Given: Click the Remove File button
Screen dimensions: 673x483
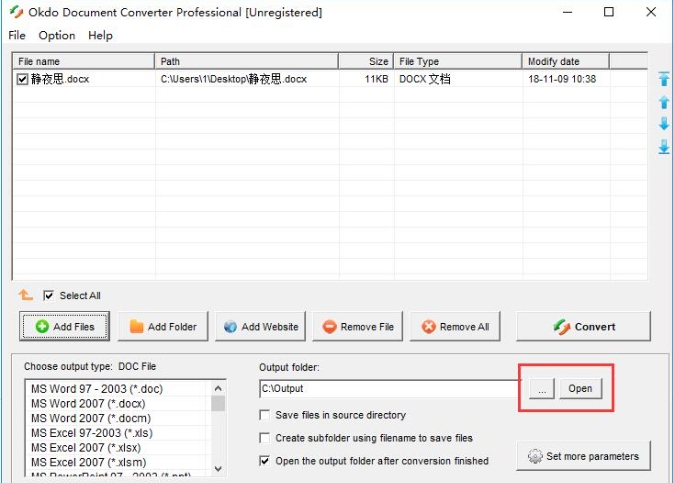Looking at the screenshot, I should [358, 326].
